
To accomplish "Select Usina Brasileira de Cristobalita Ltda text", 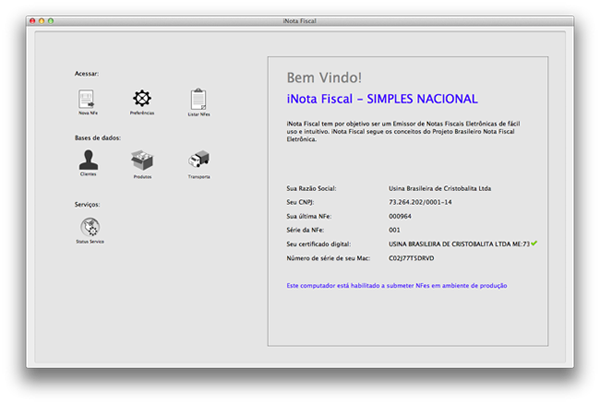I will click(x=440, y=188).
